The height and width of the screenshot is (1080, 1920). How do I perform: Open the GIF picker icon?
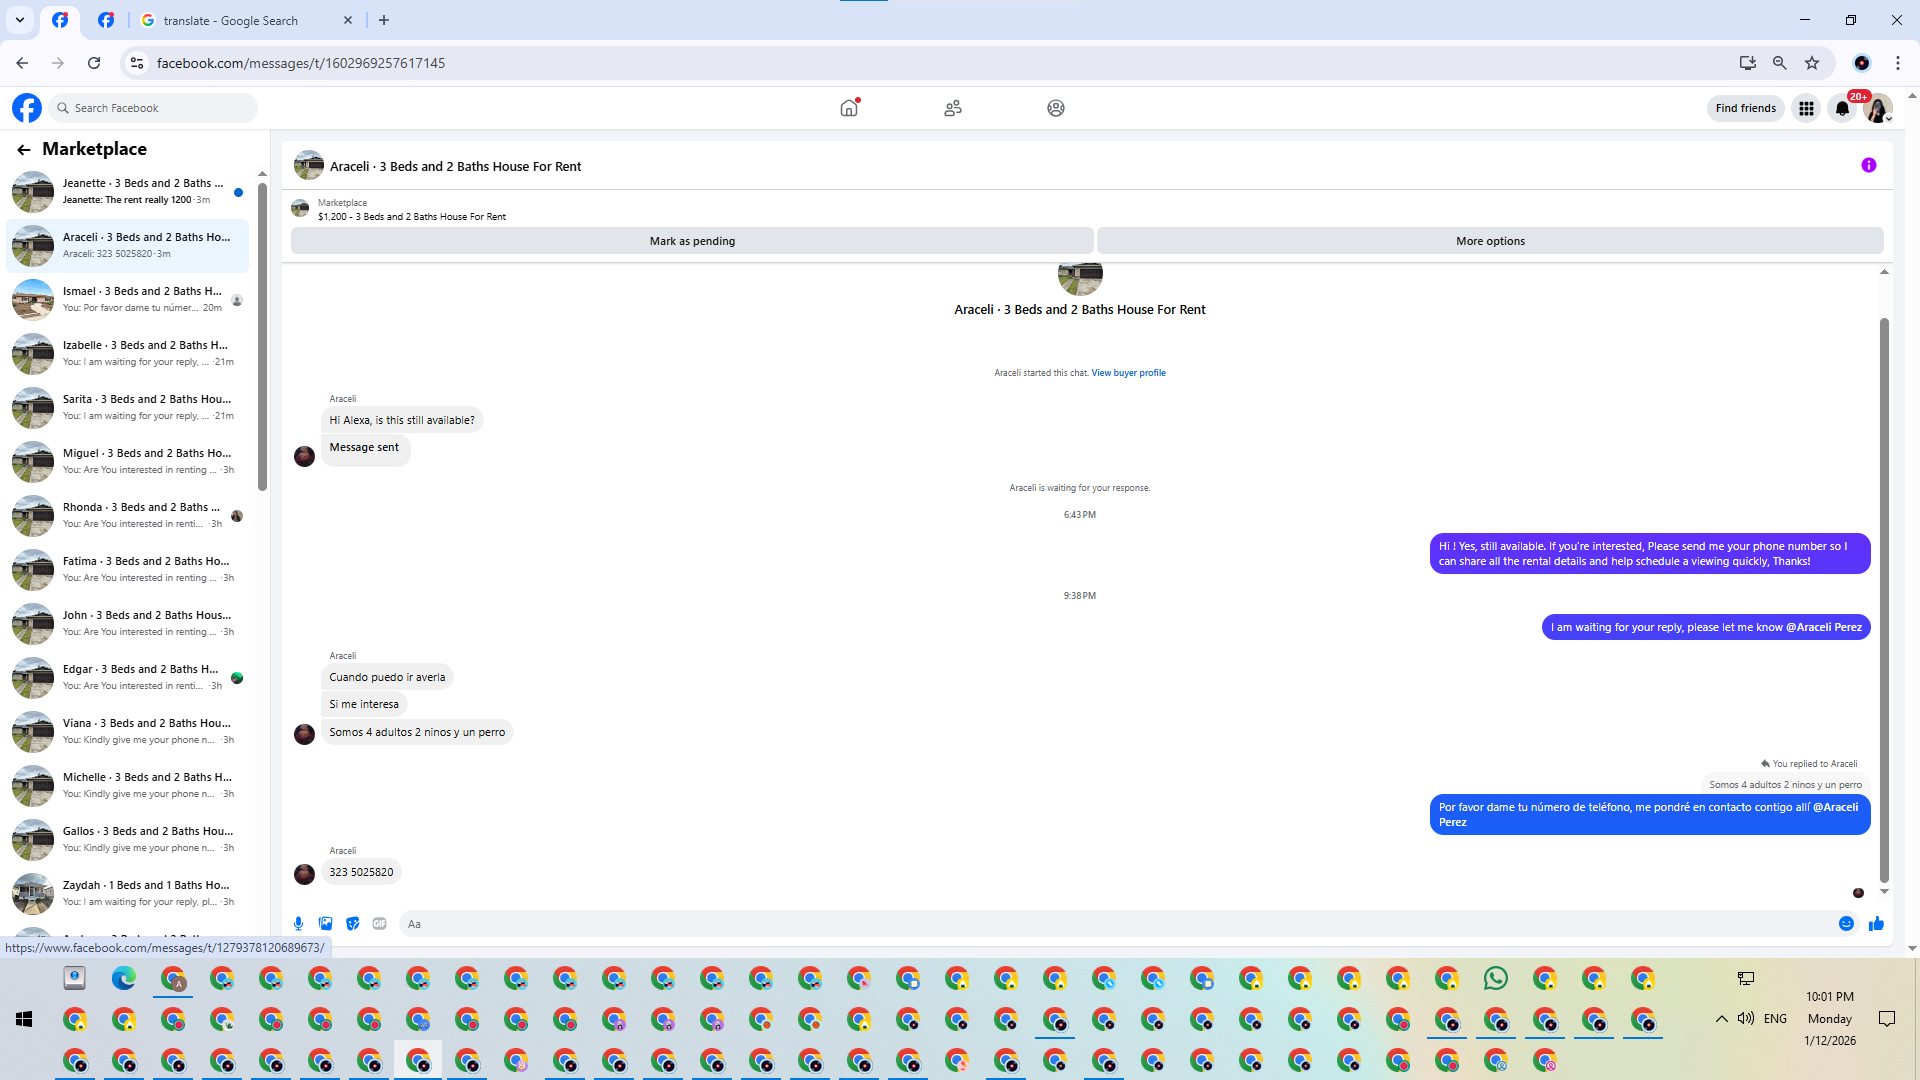click(379, 924)
